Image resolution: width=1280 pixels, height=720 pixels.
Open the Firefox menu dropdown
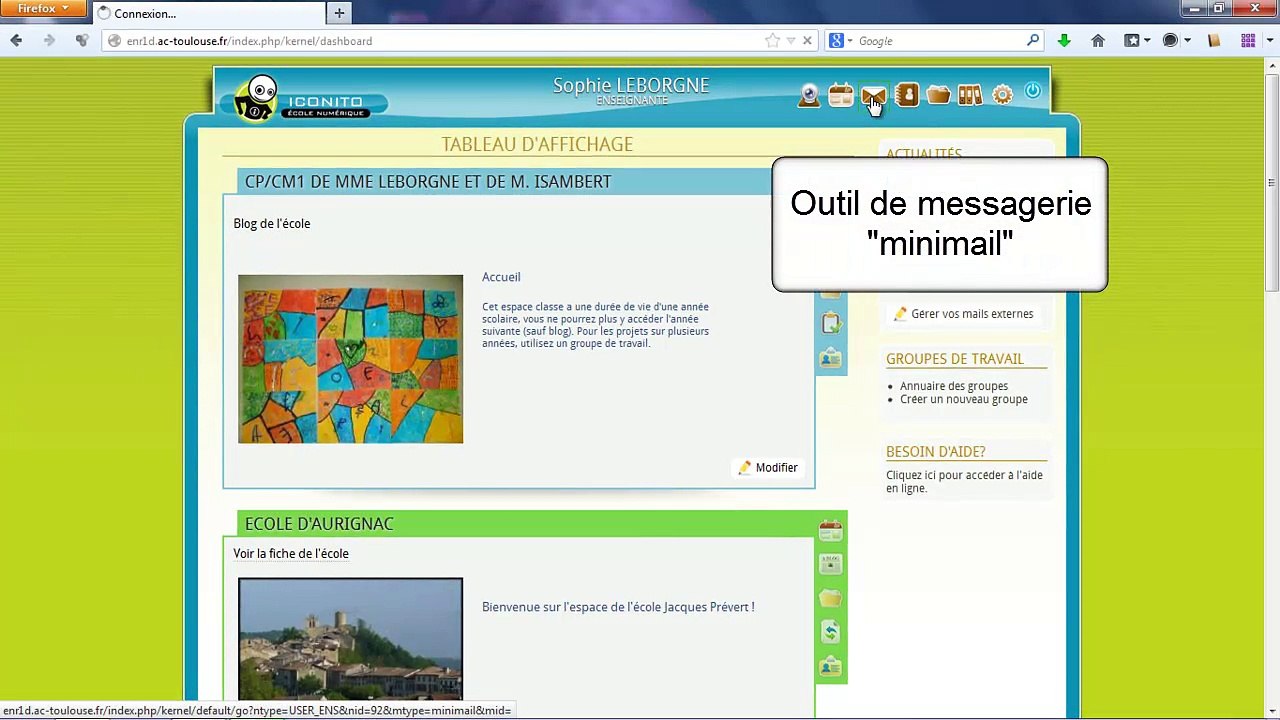point(44,9)
